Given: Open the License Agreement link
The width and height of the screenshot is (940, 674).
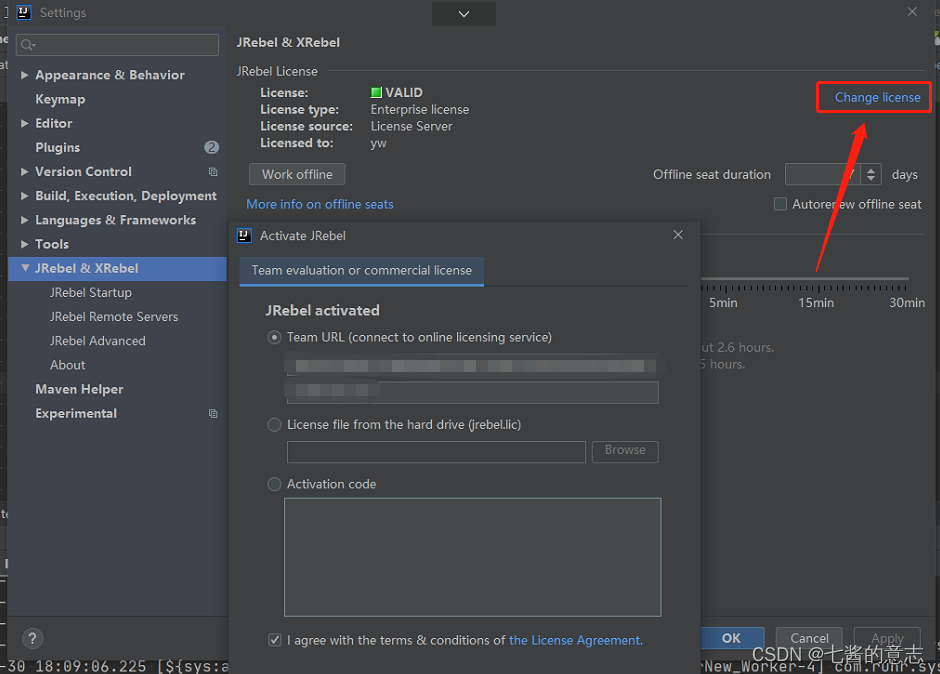Looking at the screenshot, I should click(576, 640).
